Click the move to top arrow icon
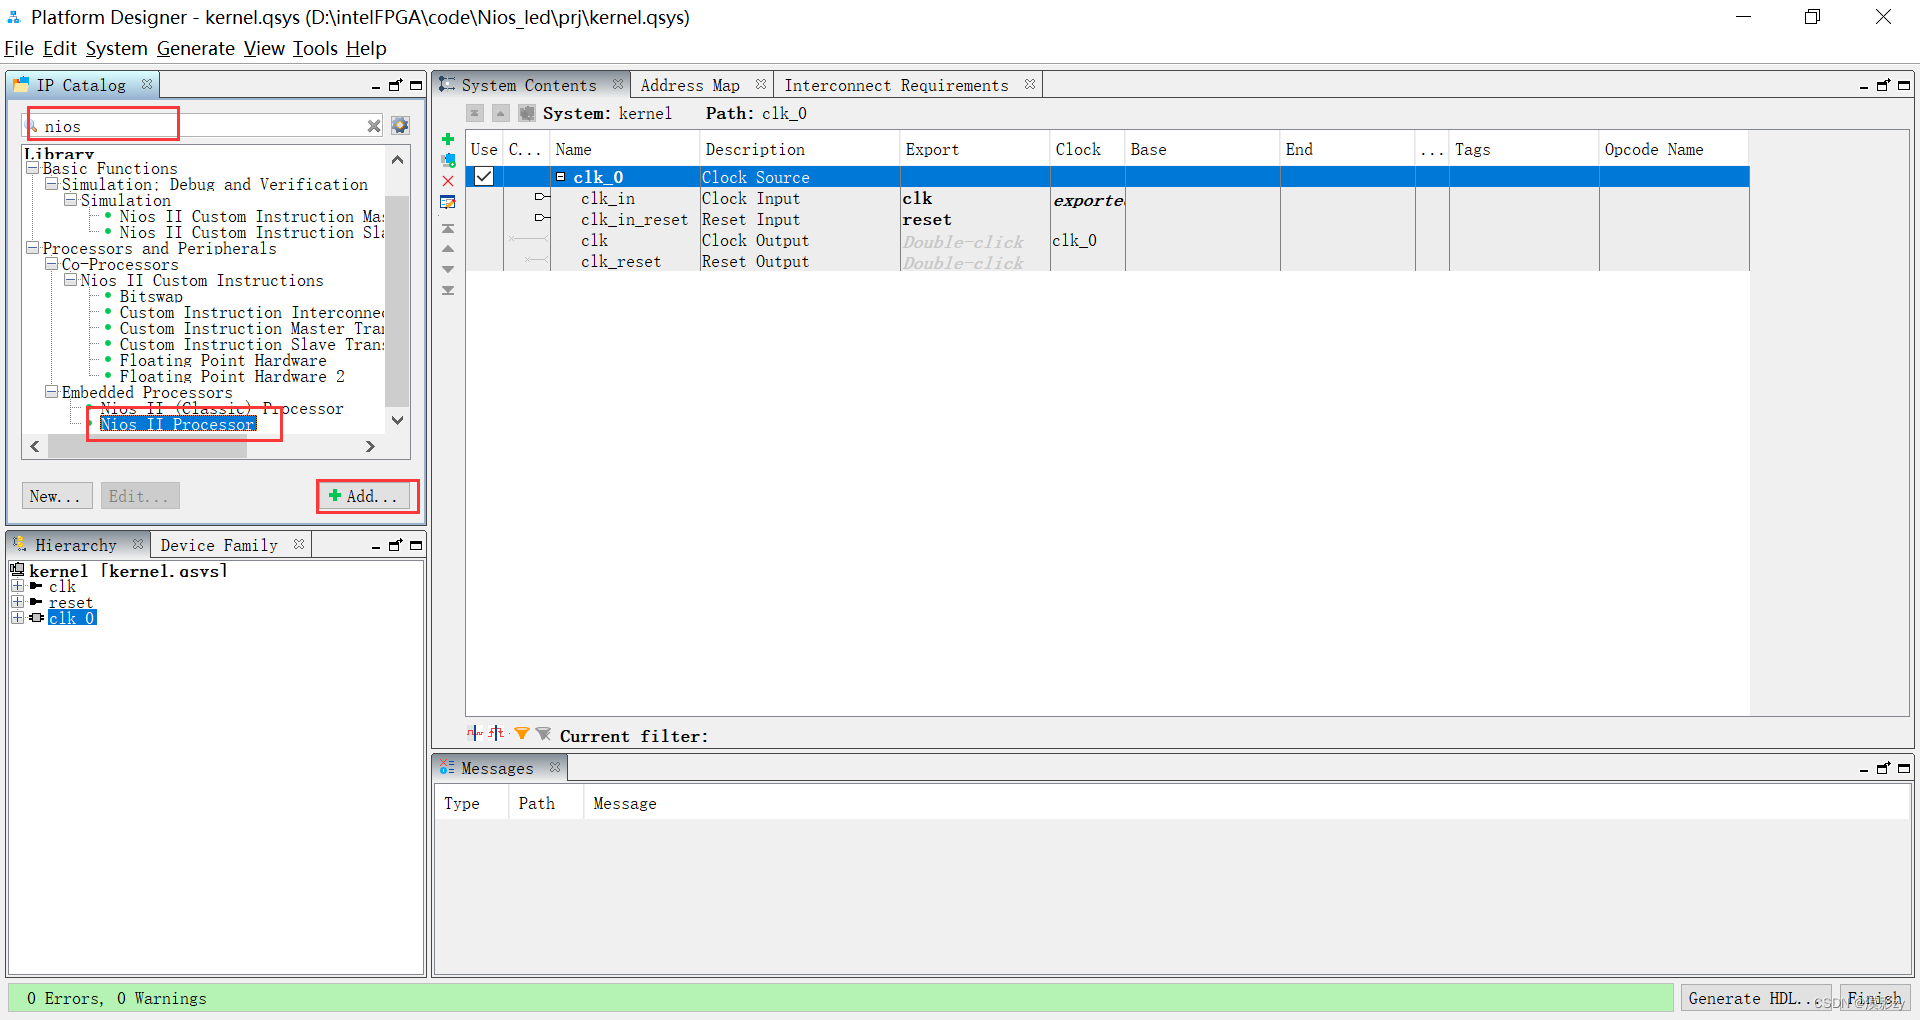Image resolution: width=1920 pixels, height=1020 pixels. (x=448, y=229)
